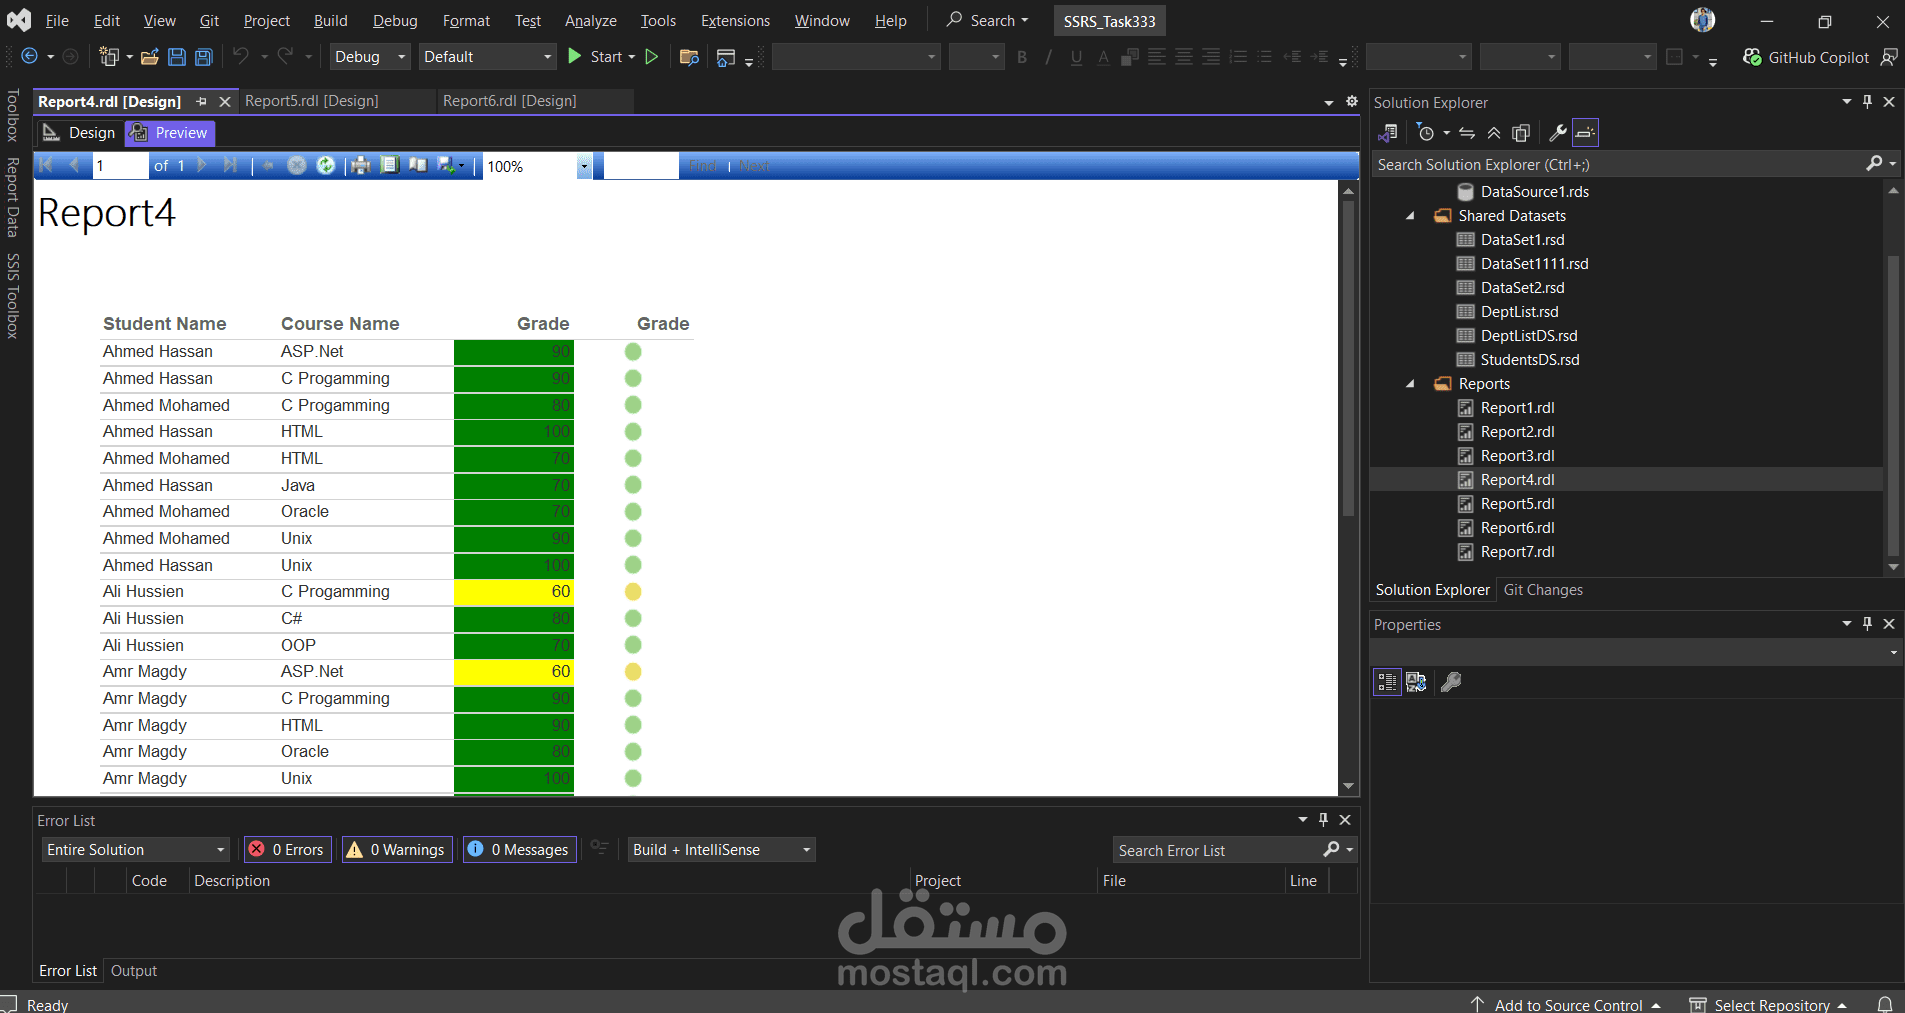The width and height of the screenshot is (1905, 1013).
Task: Open the Report Data side tab
Action: [13, 197]
